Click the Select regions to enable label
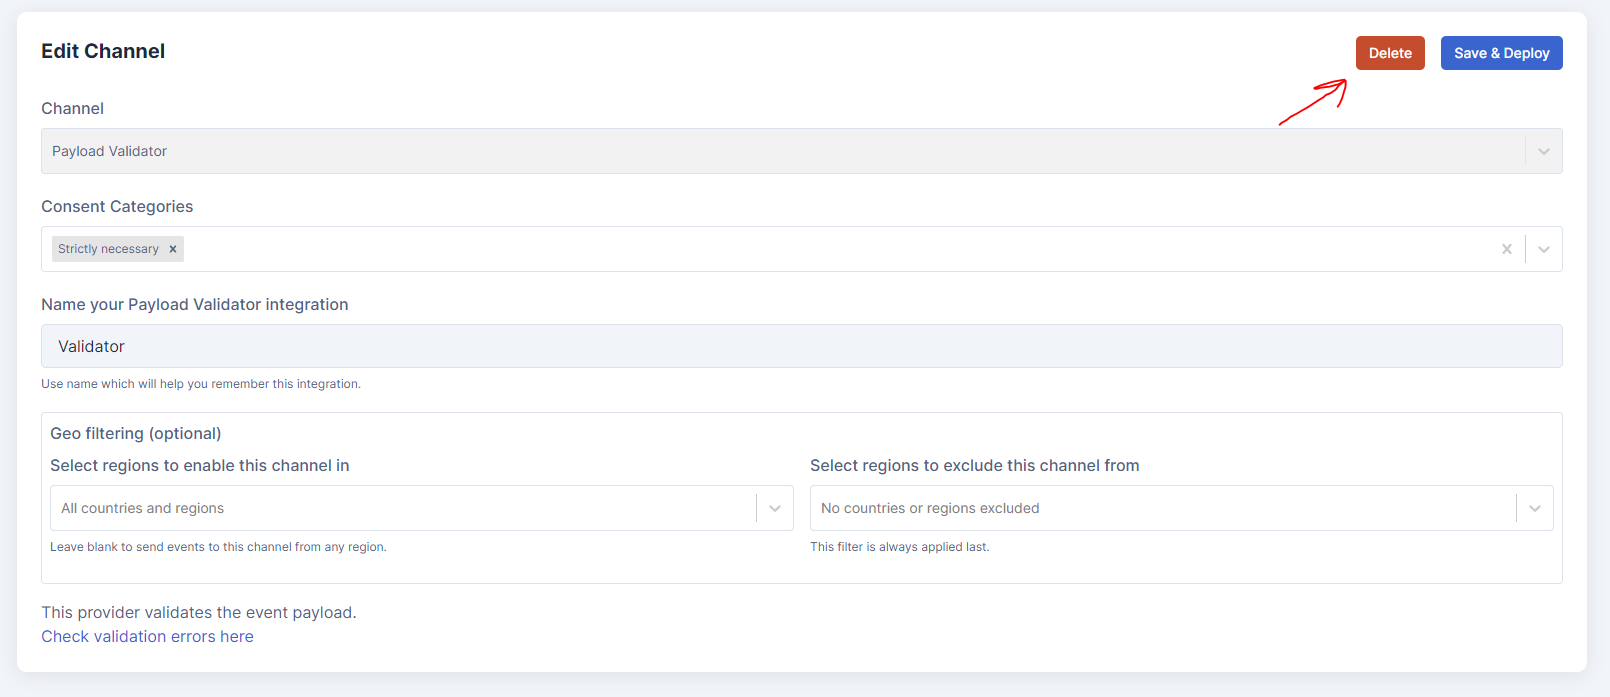Screen dimensions: 1610x697 click(200, 465)
